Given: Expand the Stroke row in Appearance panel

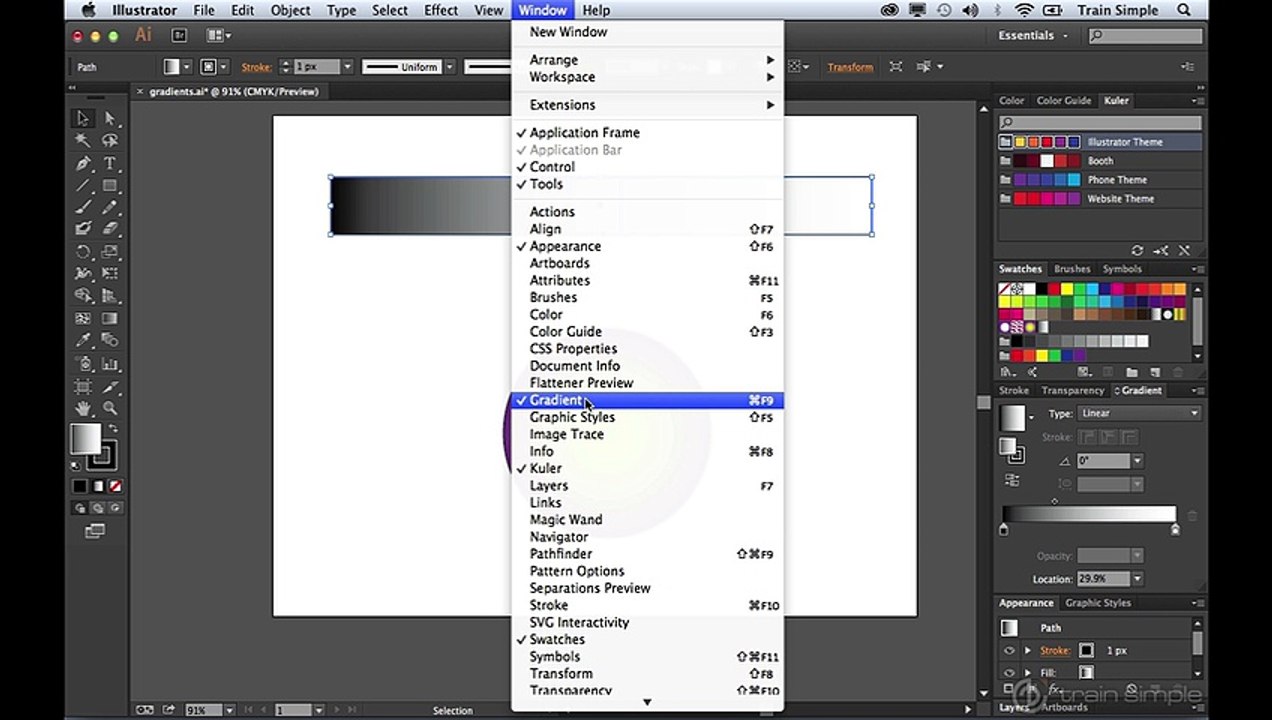Looking at the screenshot, I should pos(1027,650).
